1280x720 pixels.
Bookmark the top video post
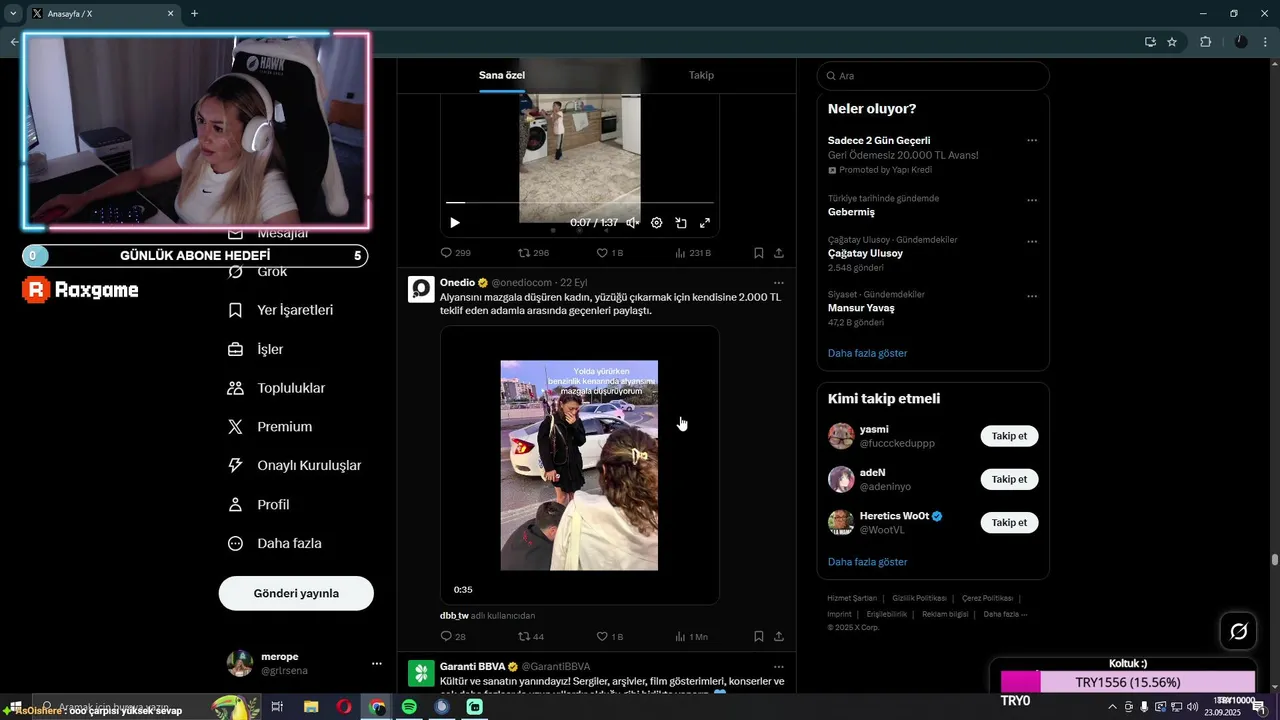coord(759,253)
